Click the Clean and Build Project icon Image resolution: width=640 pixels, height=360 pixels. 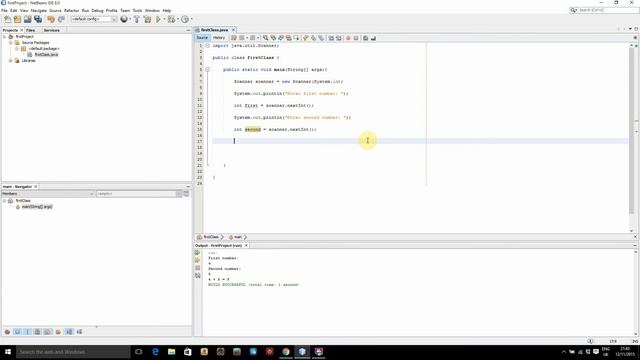coord(147,19)
